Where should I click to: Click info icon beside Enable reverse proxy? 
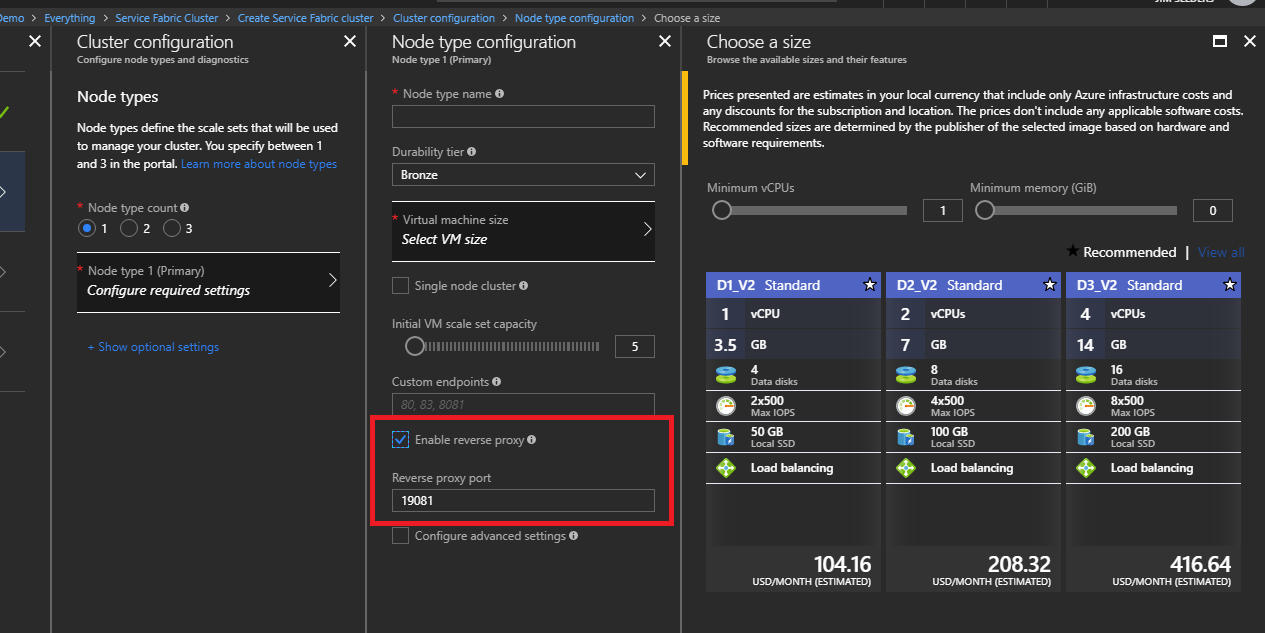pos(531,440)
